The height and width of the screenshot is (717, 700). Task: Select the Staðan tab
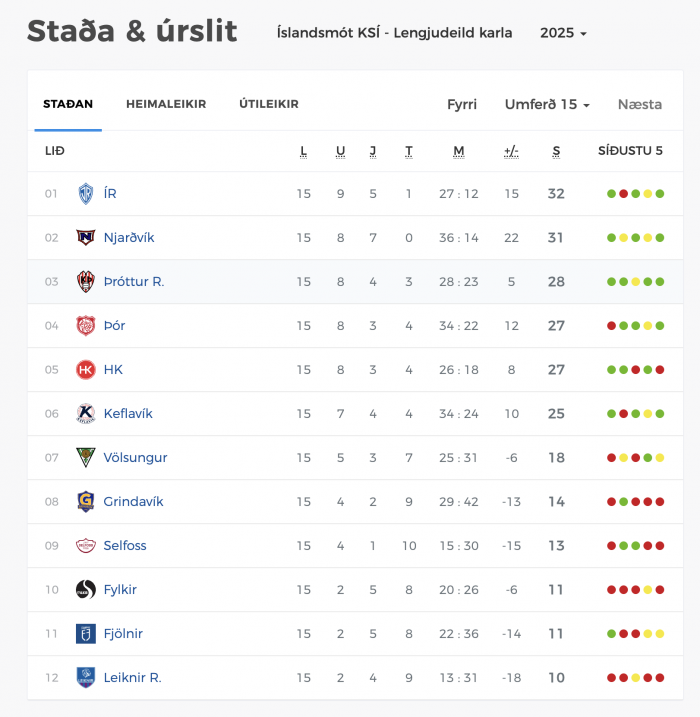click(68, 104)
